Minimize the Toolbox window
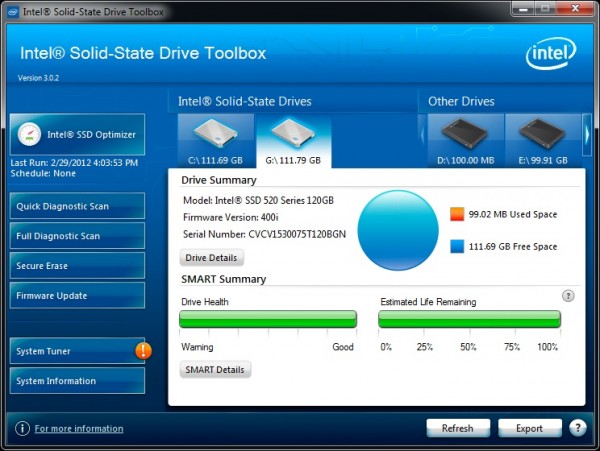This screenshot has width=600, height=451. click(x=523, y=8)
